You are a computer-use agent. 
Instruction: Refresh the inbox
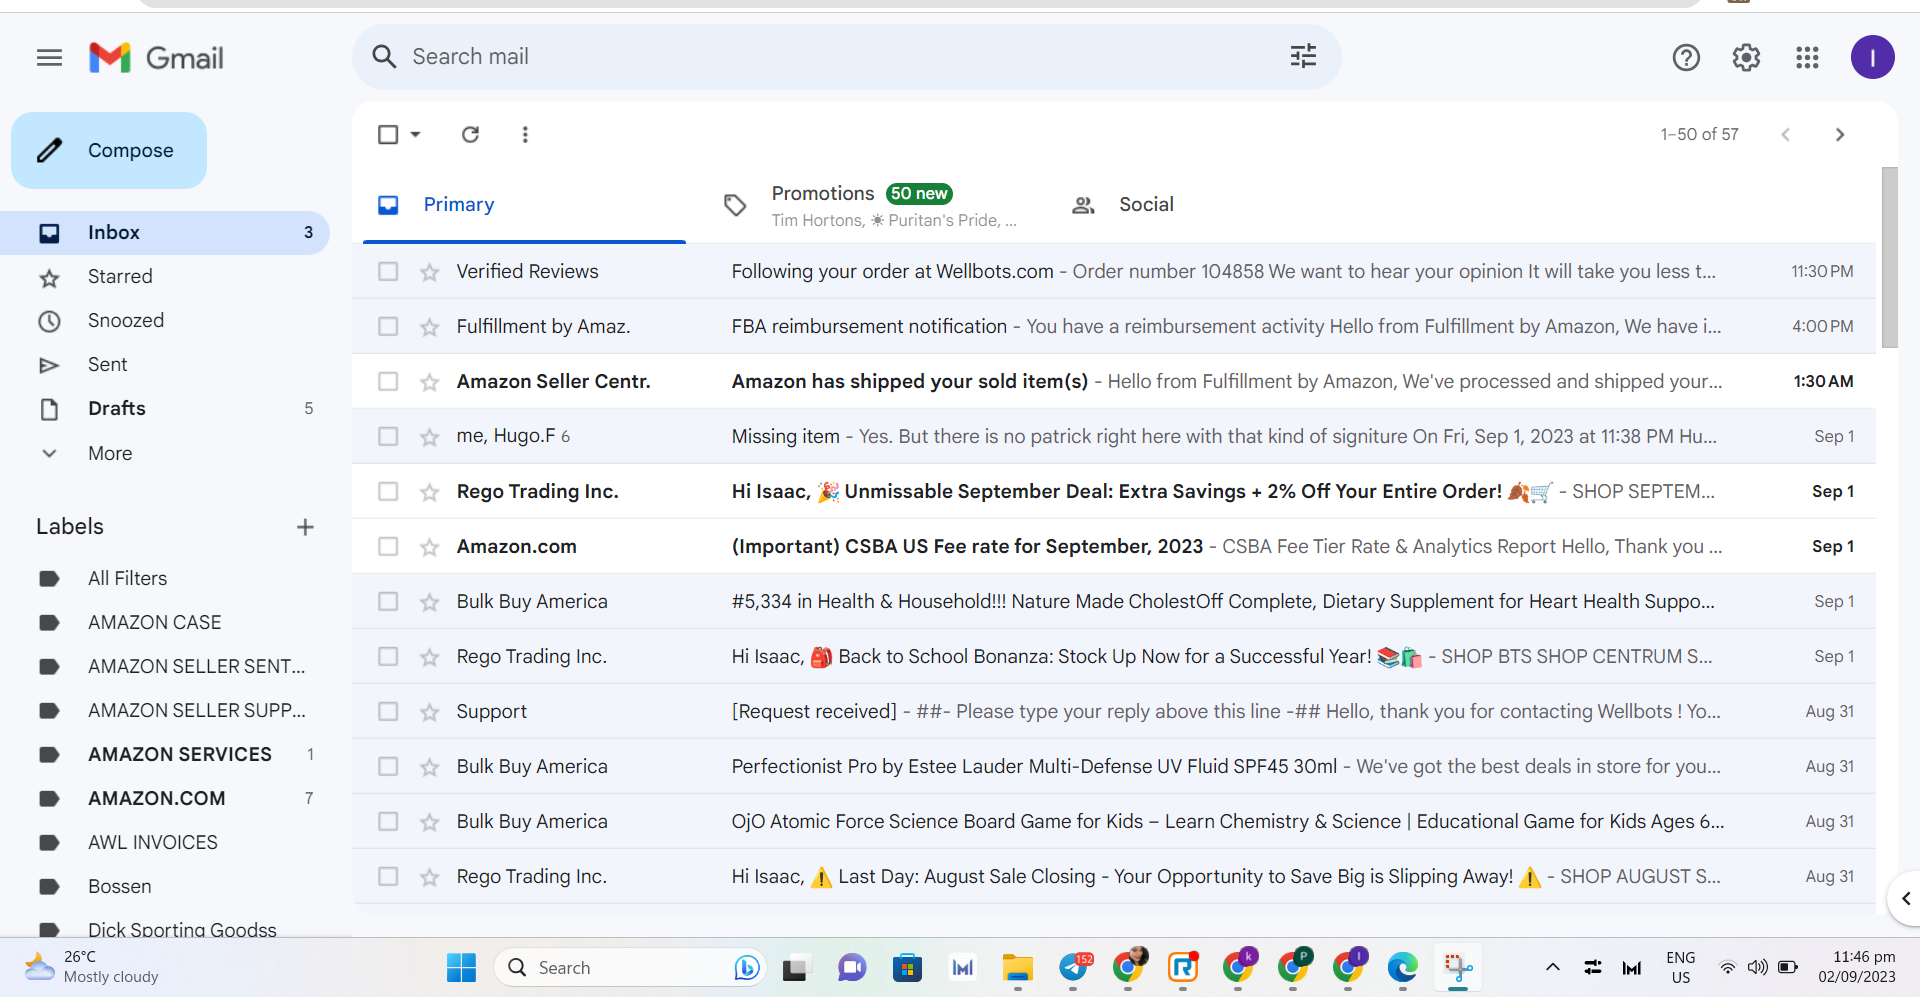coord(470,134)
